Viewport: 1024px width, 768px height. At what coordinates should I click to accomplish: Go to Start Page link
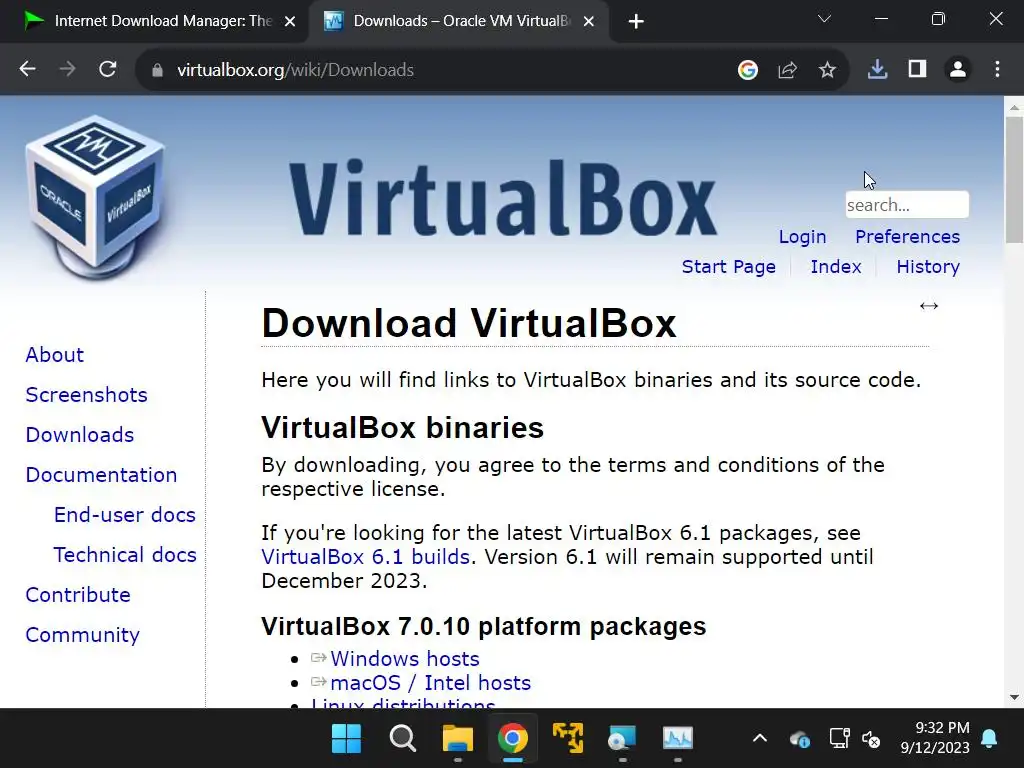coord(729,266)
